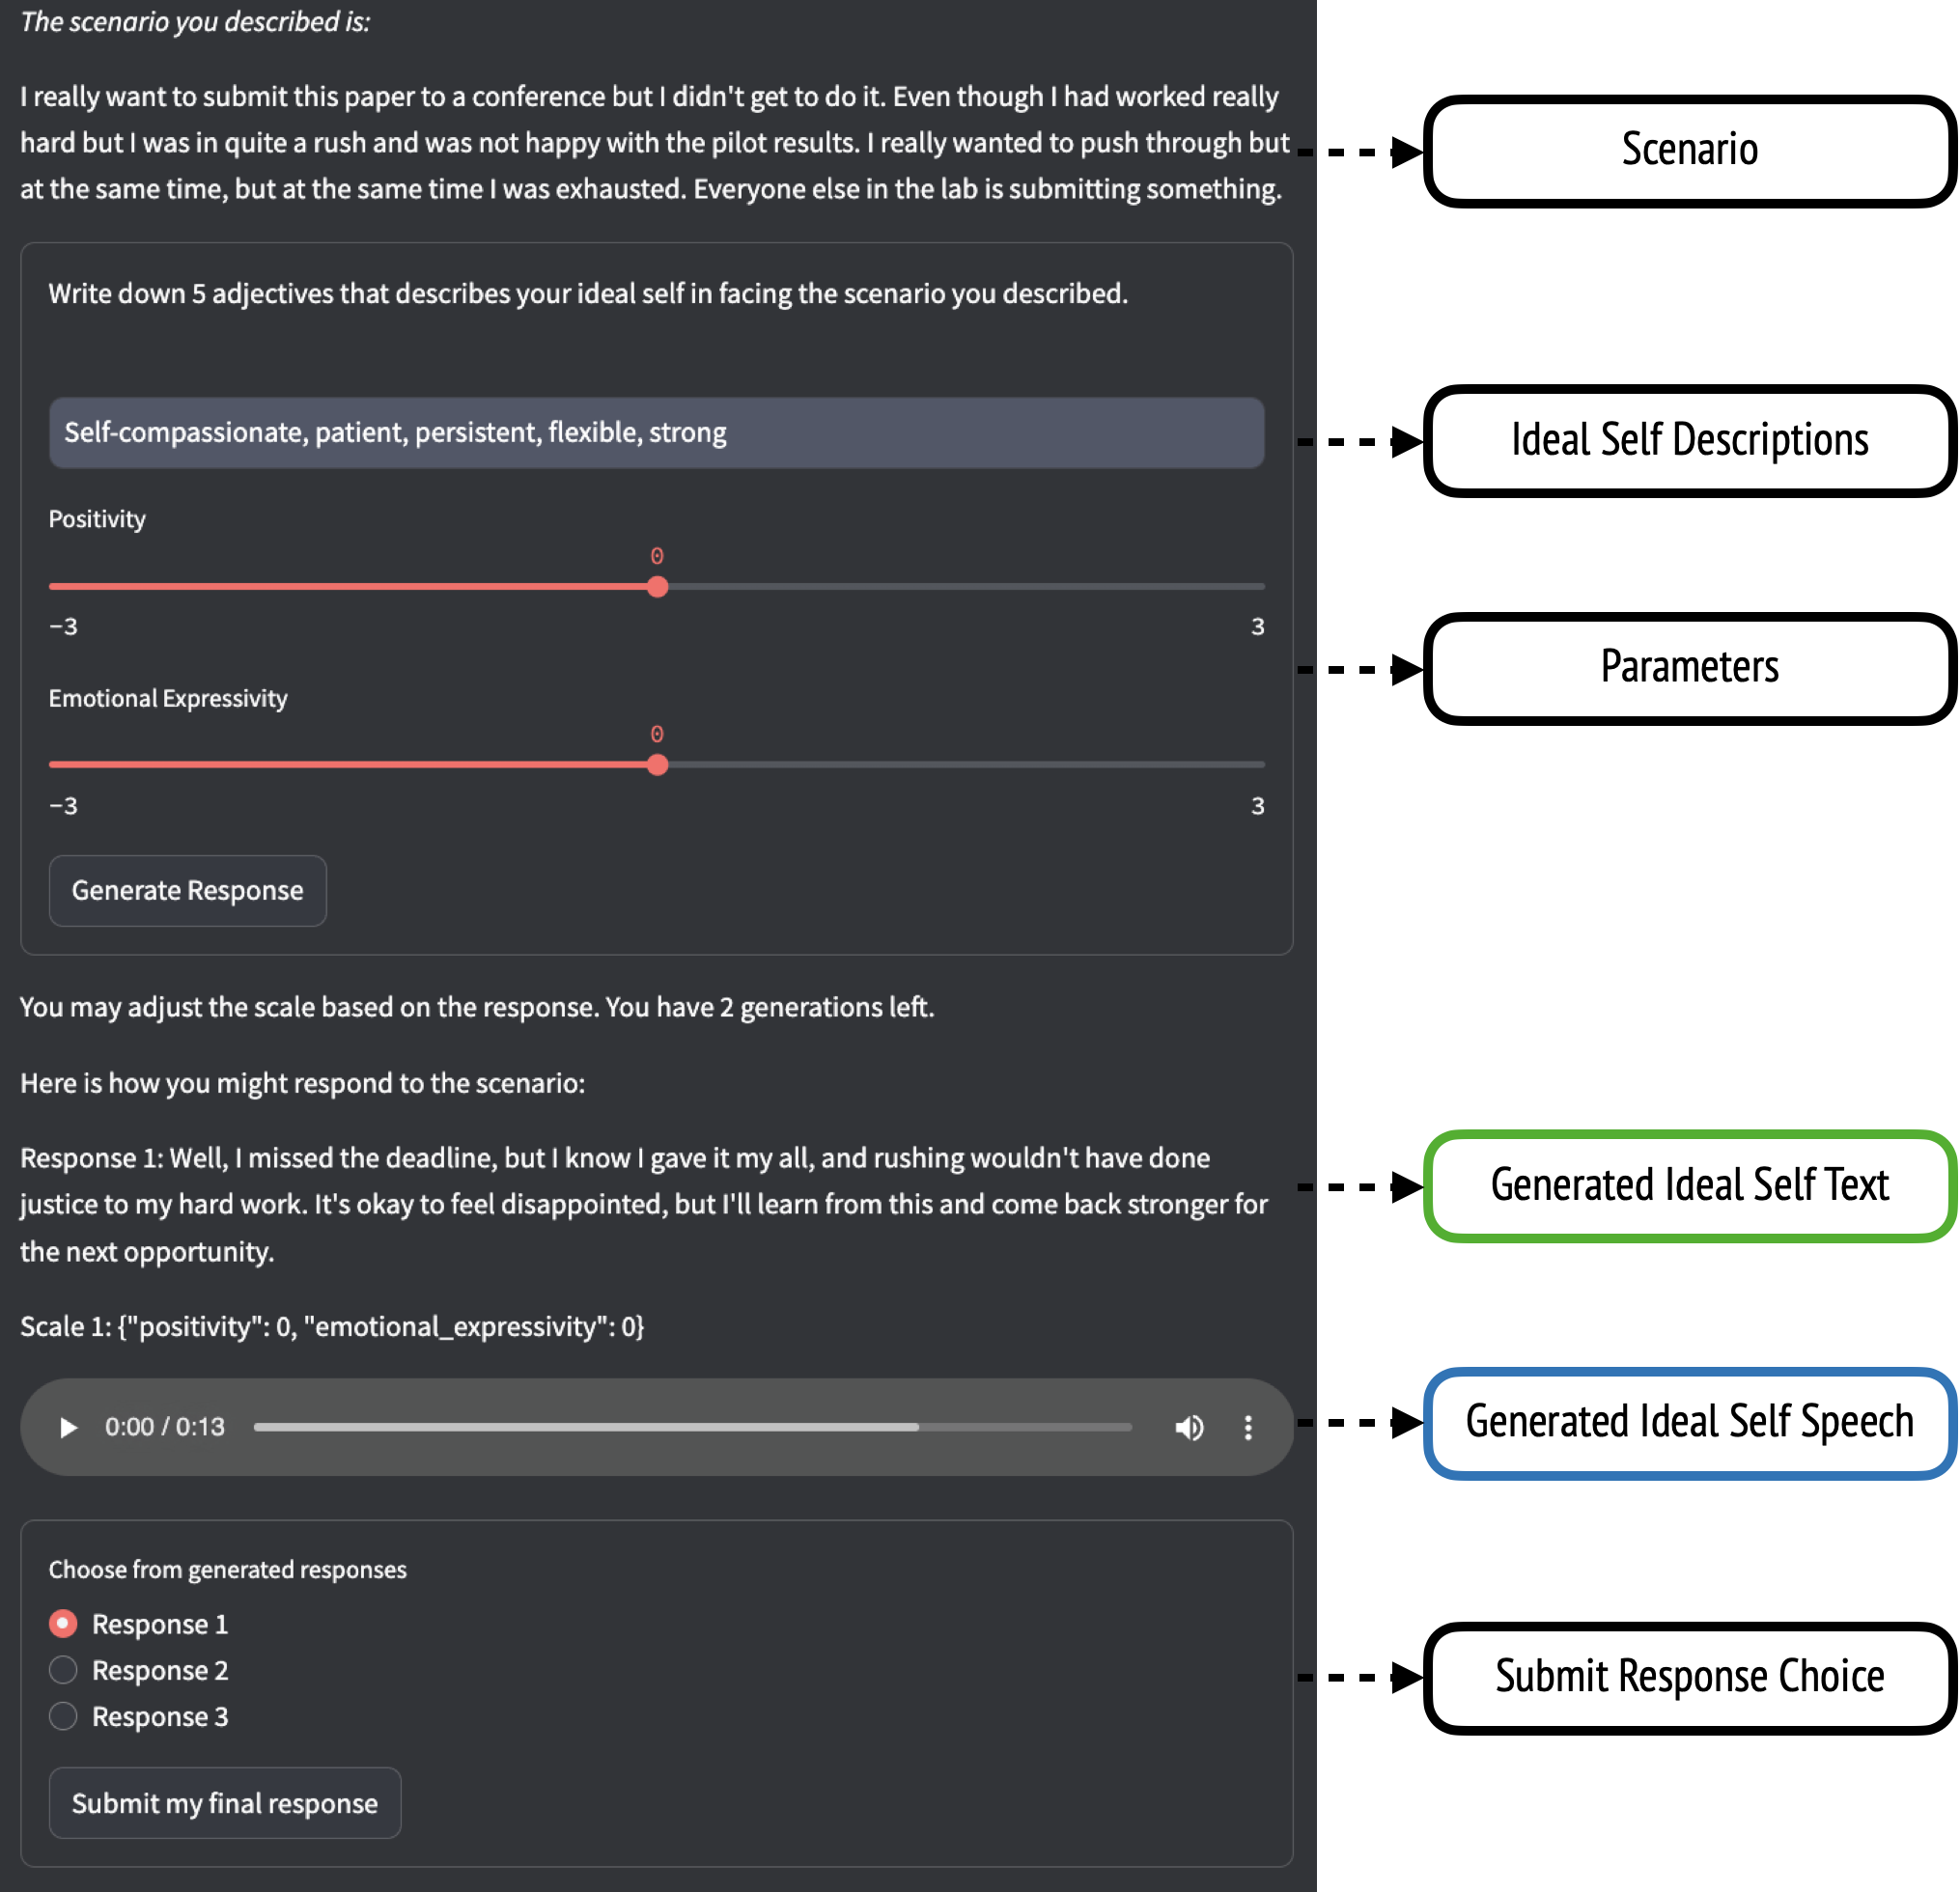Select the Response 2 radio option
This screenshot has width=1960, height=1892.
point(63,1669)
